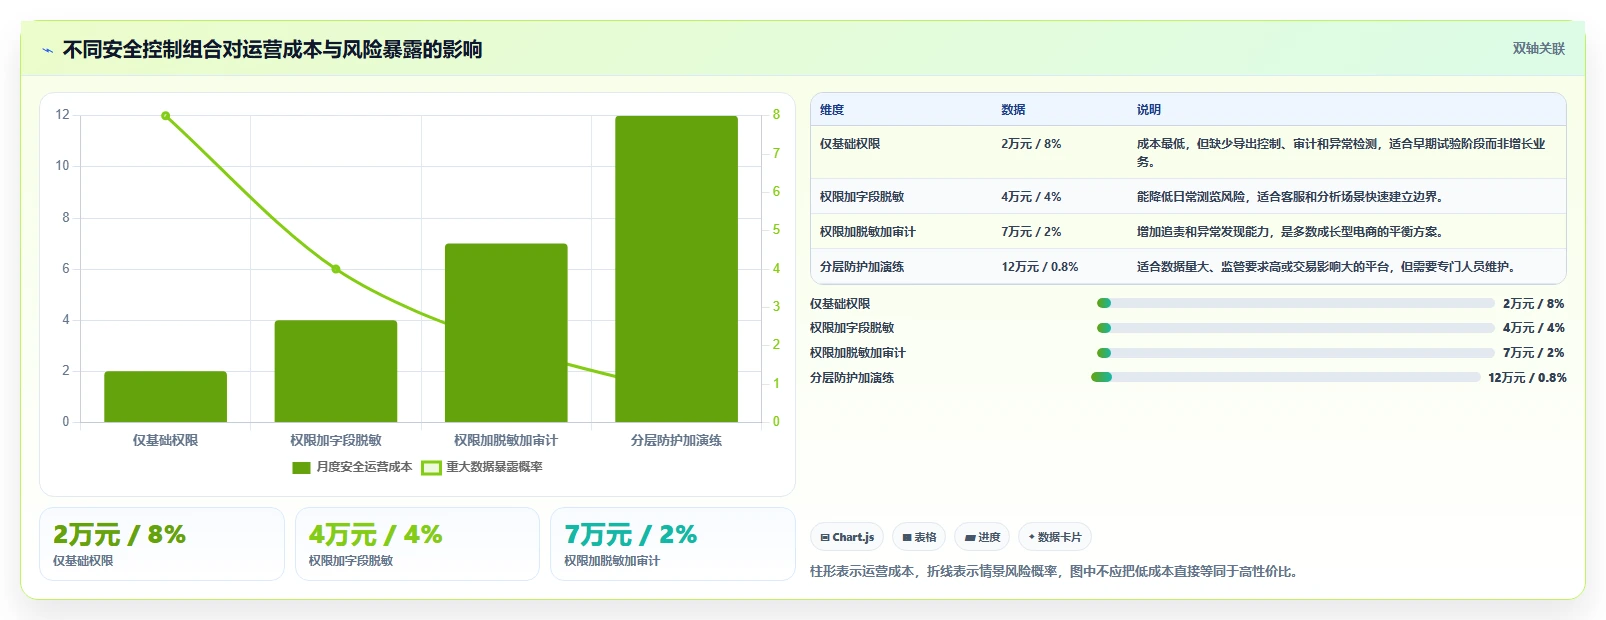This screenshot has width=1606, height=620.
Task: Click x-axis label 分层防护加演练
Action: (676, 440)
